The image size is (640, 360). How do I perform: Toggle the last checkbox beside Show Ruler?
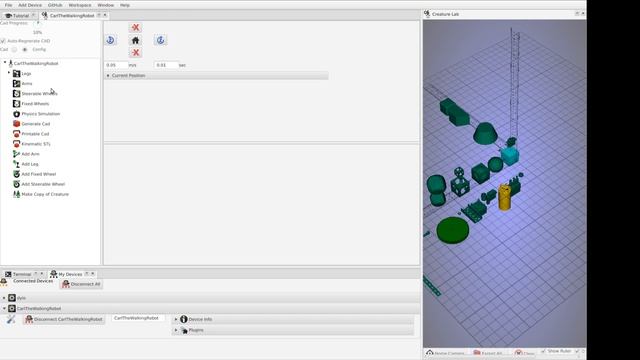(x=577, y=351)
